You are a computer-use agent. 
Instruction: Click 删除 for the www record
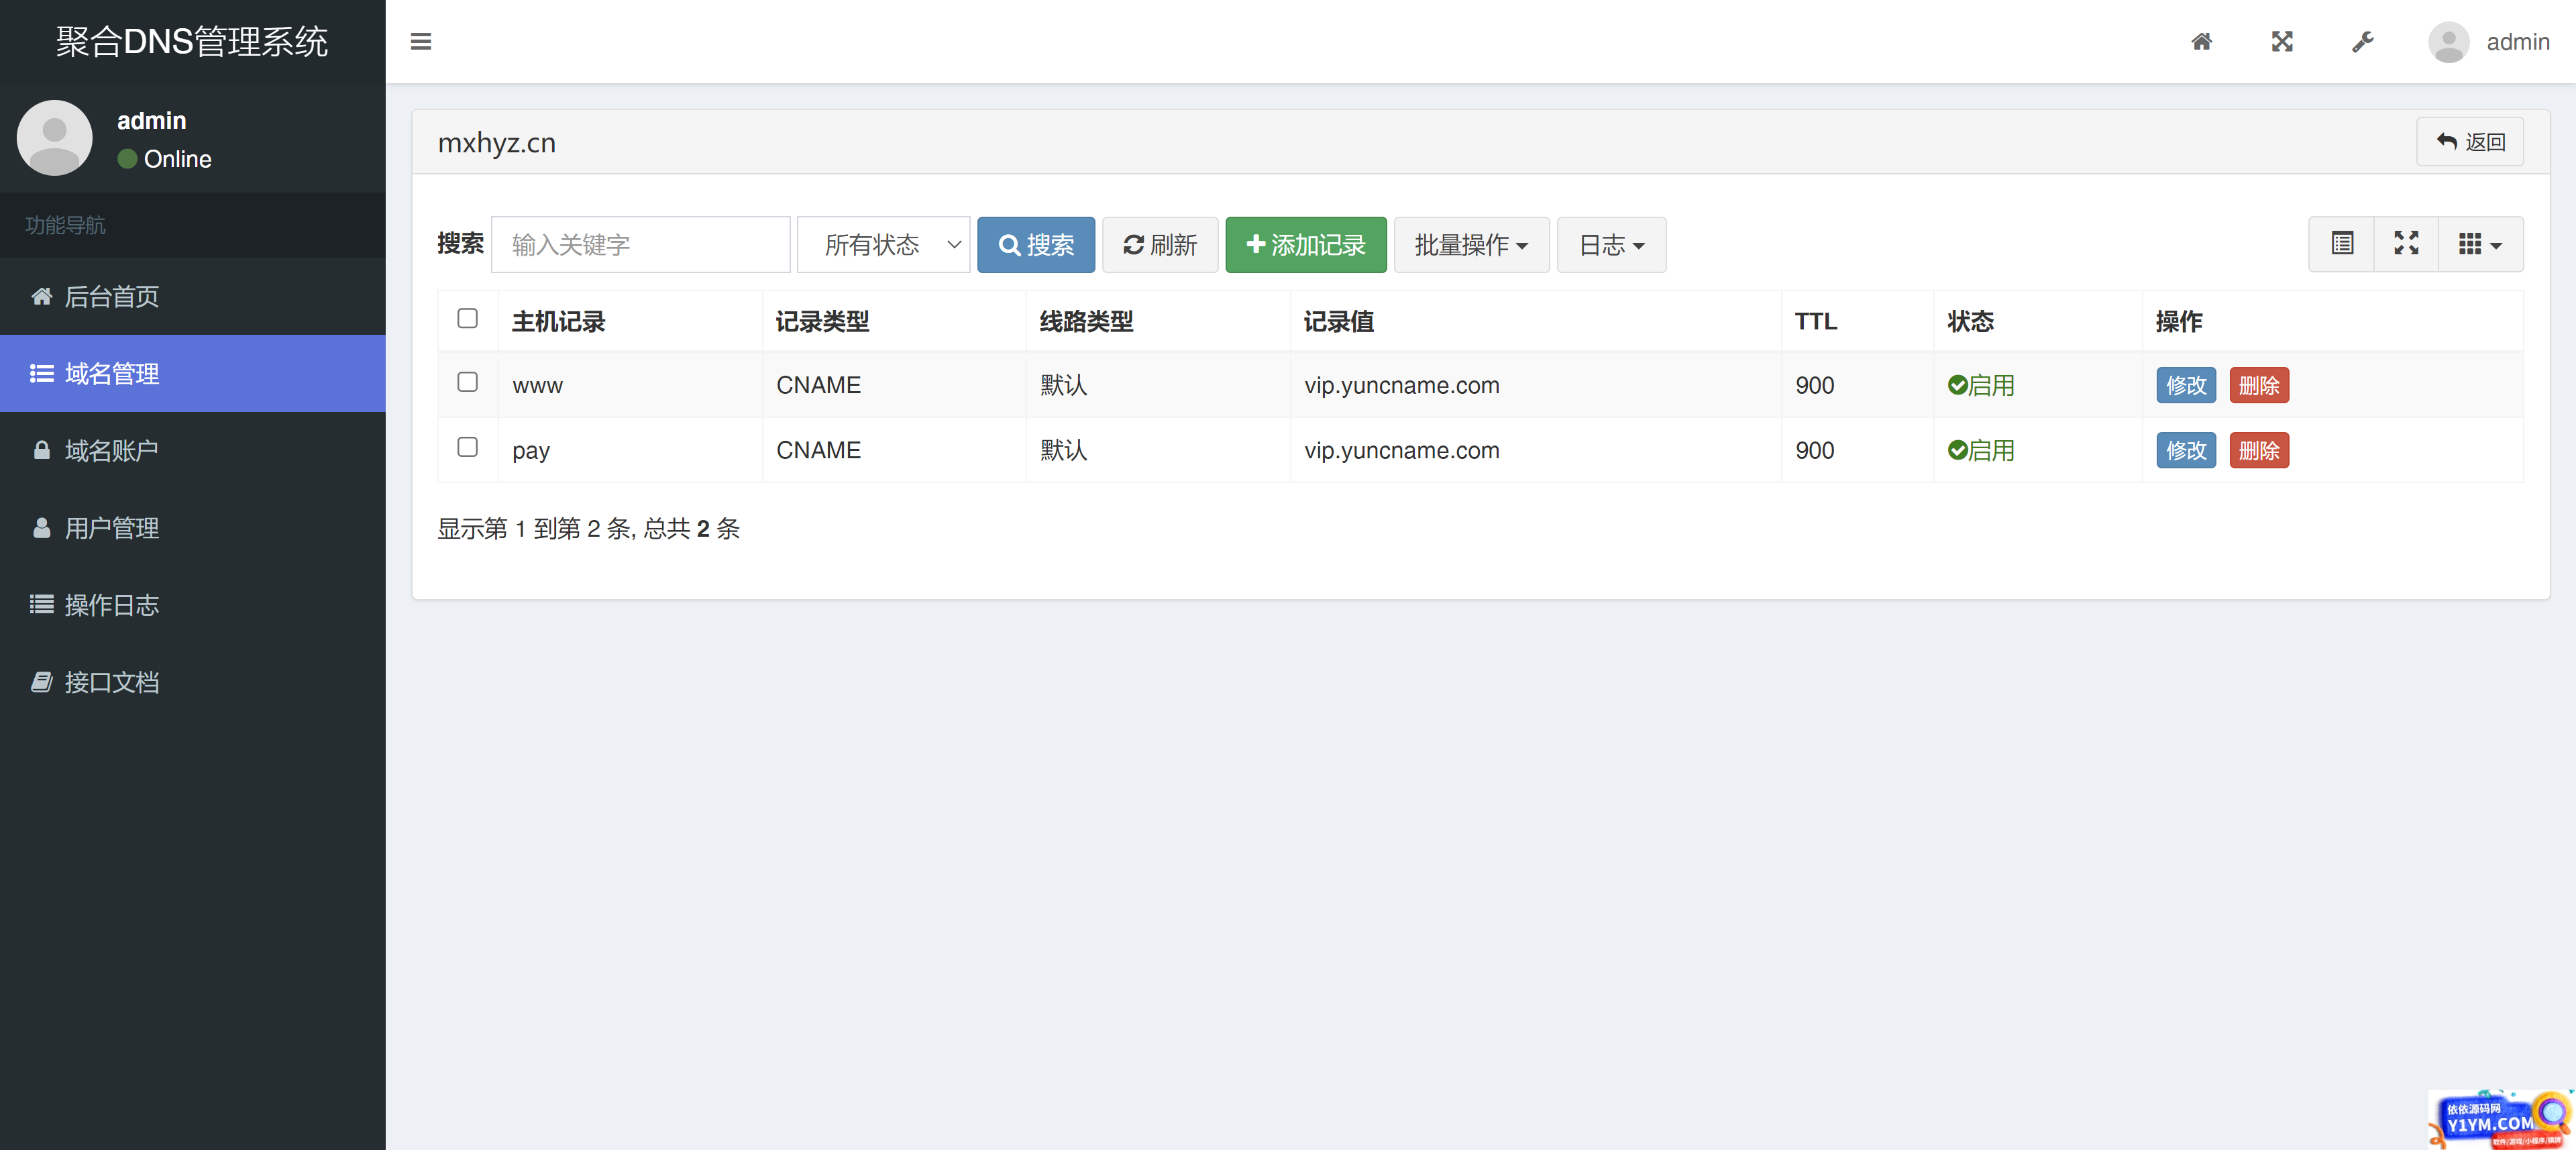[2259, 385]
